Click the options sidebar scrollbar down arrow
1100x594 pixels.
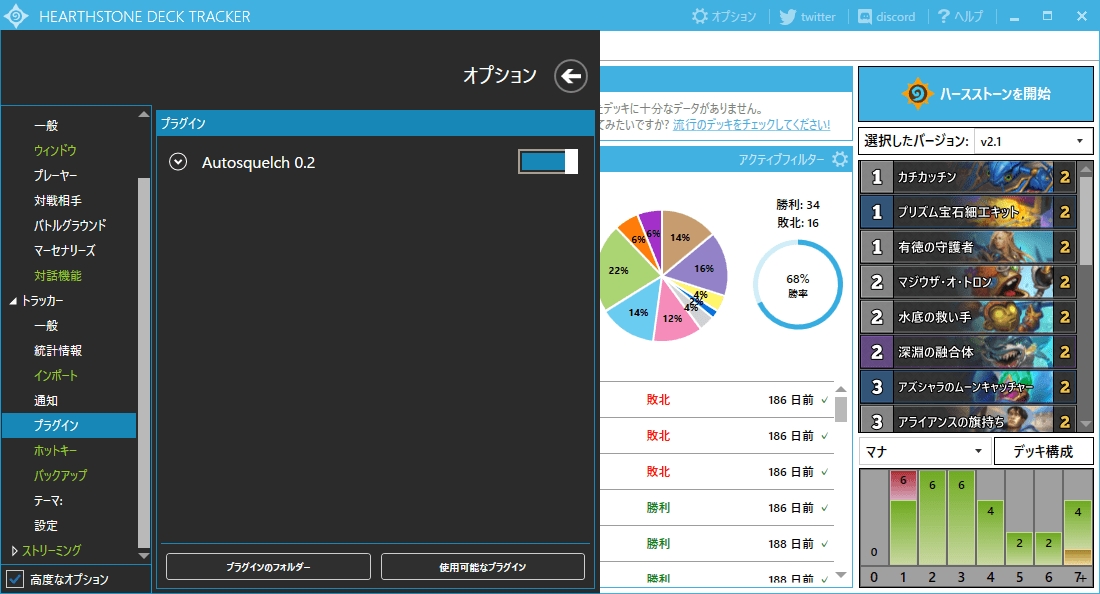tap(144, 555)
